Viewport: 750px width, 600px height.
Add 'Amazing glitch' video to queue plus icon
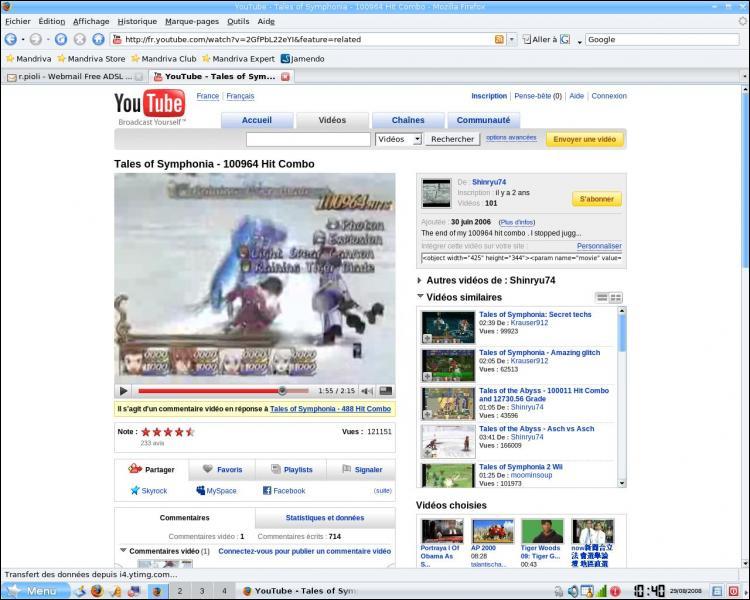click(427, 377)
